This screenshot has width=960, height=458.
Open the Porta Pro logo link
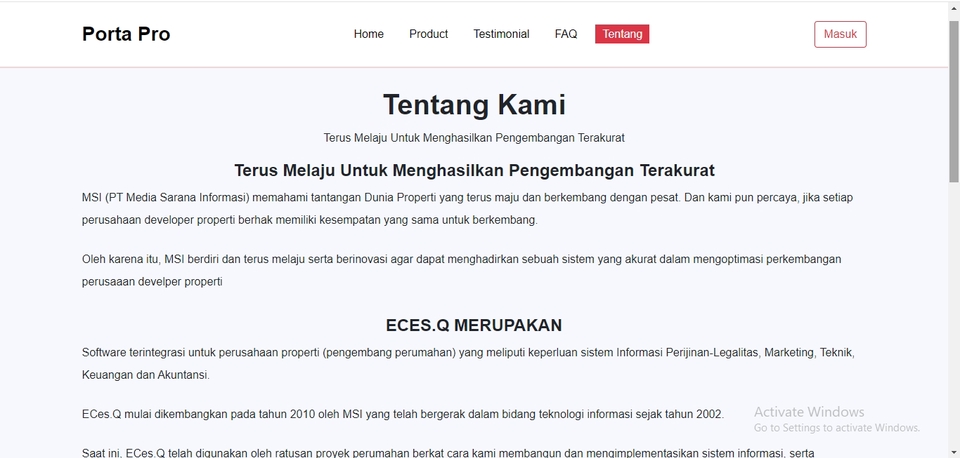pos(126,34)
